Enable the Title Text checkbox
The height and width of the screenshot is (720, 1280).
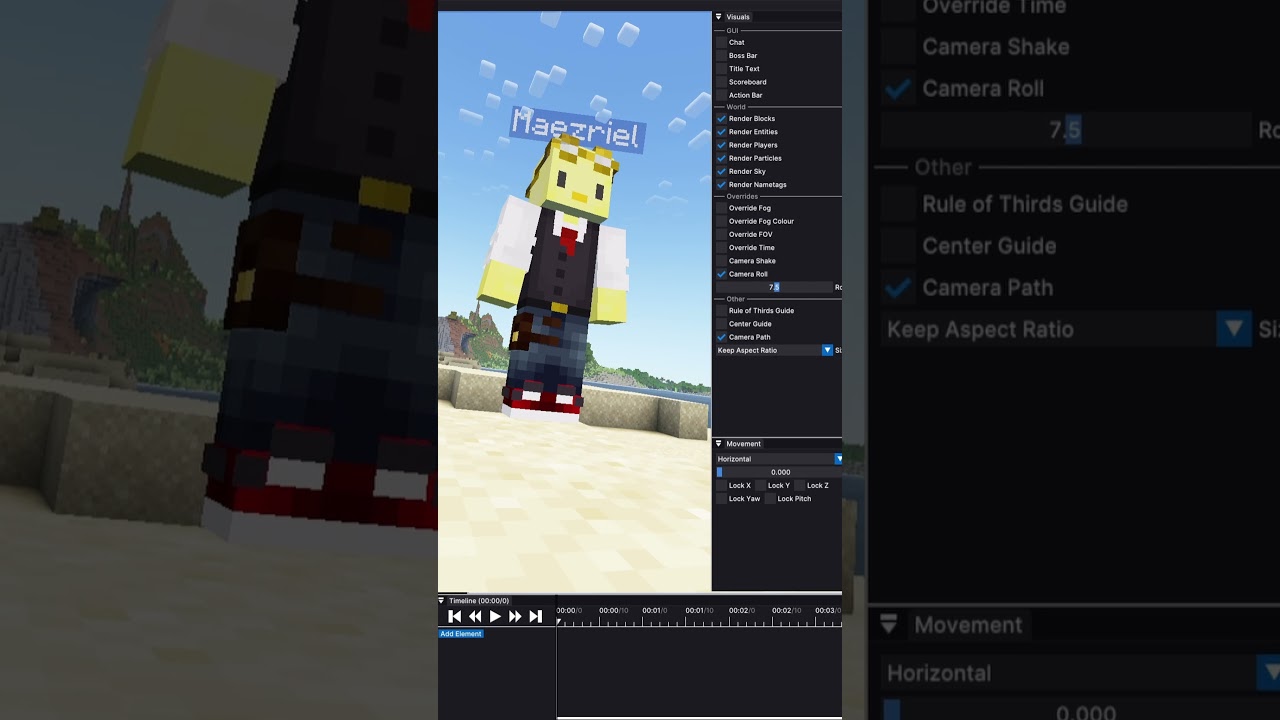[x=721, y=69]
